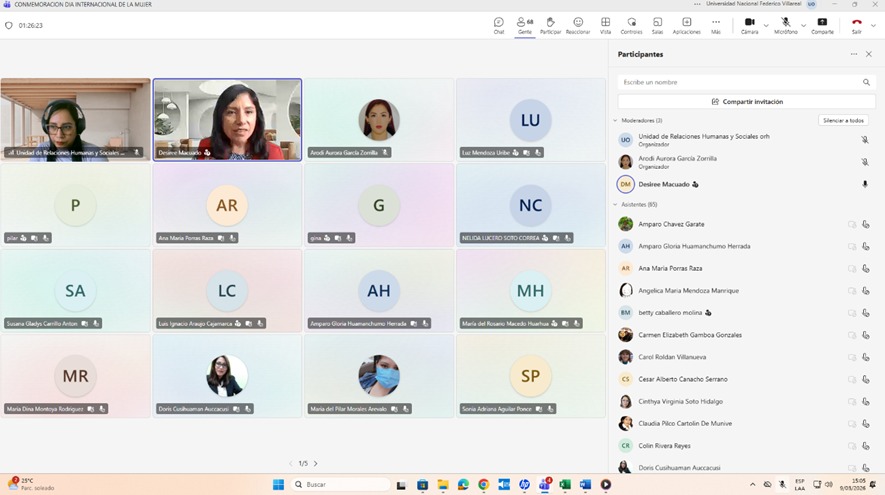Open the Chat panel
Image resolution: width=885 pixels, height=495 pixels.
click(499, 25)
